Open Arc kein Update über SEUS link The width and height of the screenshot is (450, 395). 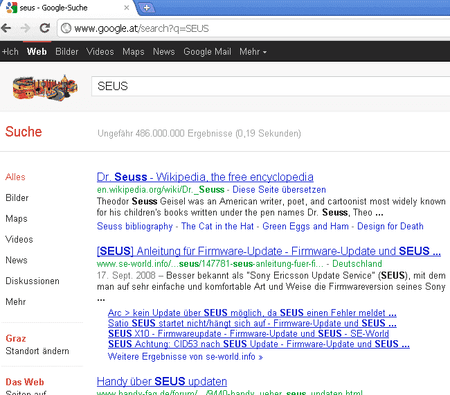tap(252, 313)
